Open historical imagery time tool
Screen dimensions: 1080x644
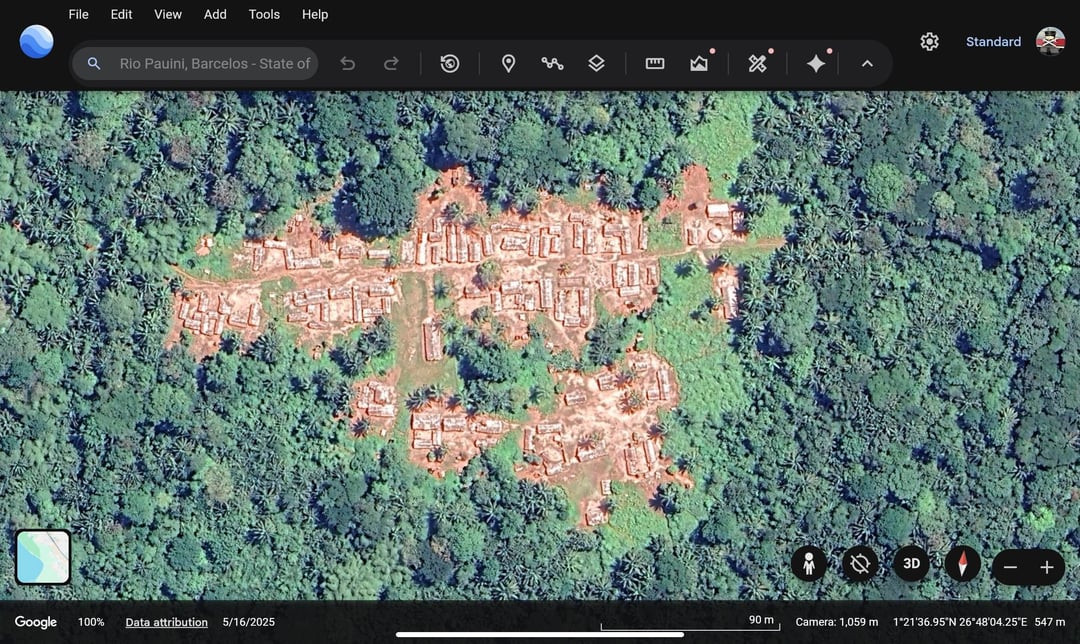(450, 64)
